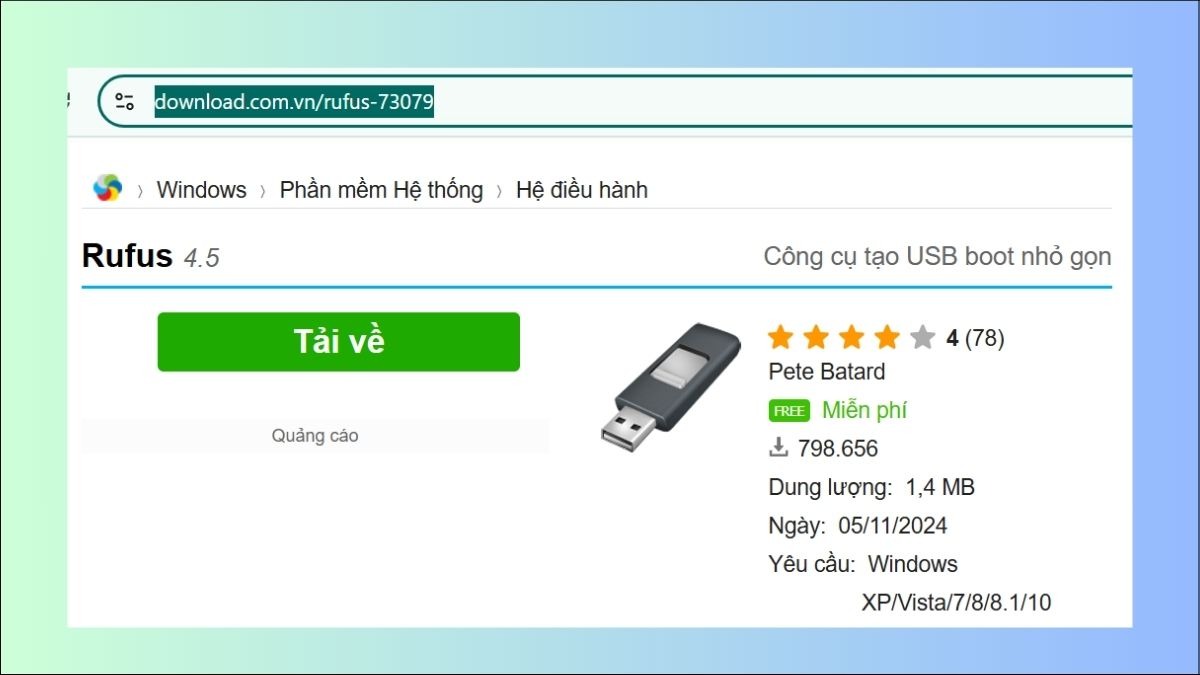Click the second orange rating star

pyautogui.click(x=816, y=338)
